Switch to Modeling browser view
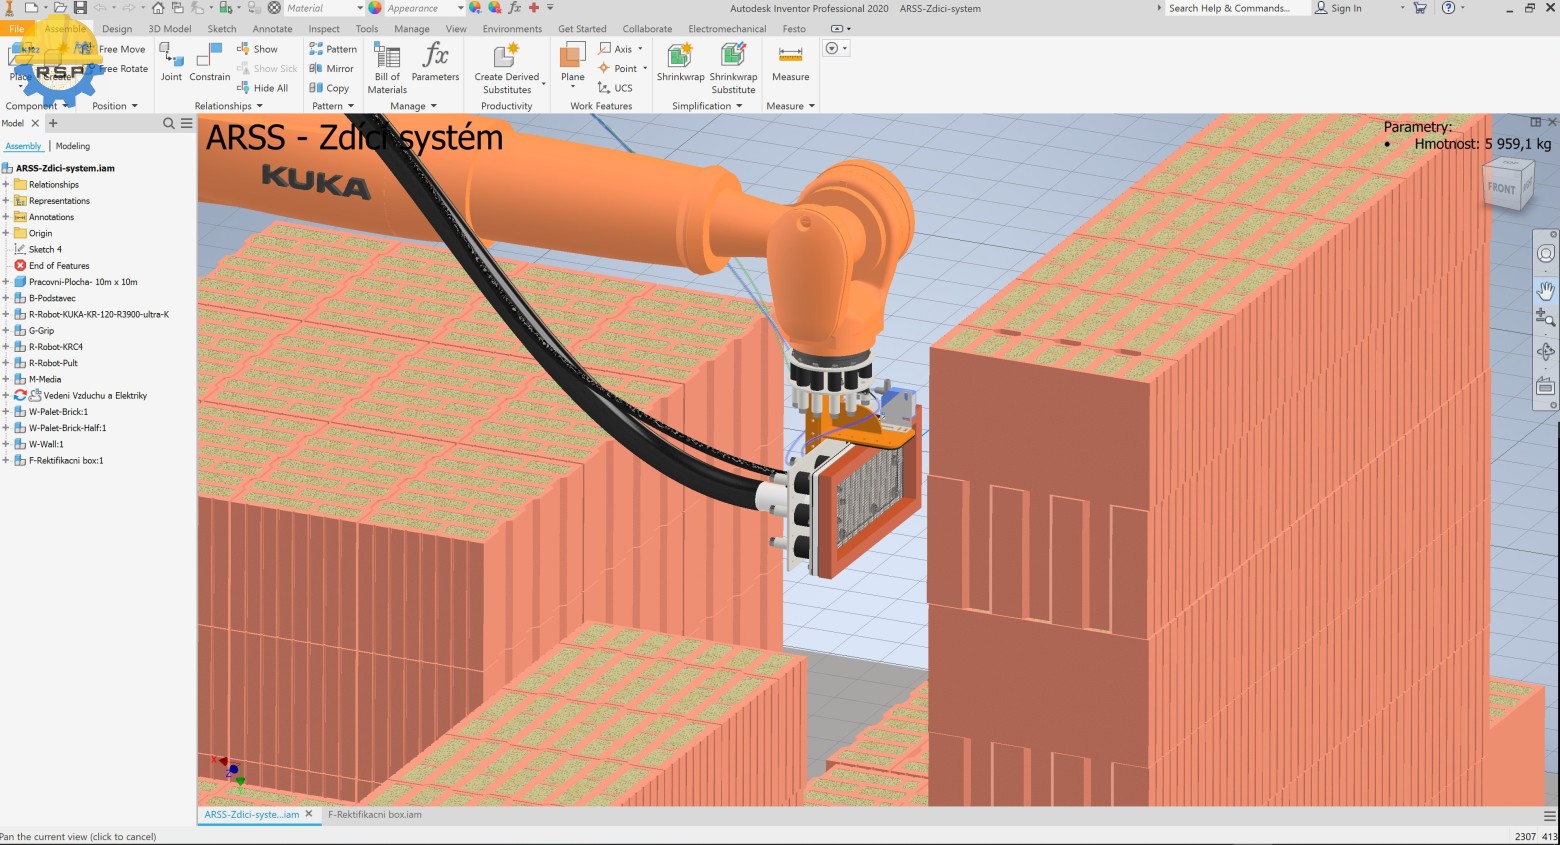 [x=73, y=146]
